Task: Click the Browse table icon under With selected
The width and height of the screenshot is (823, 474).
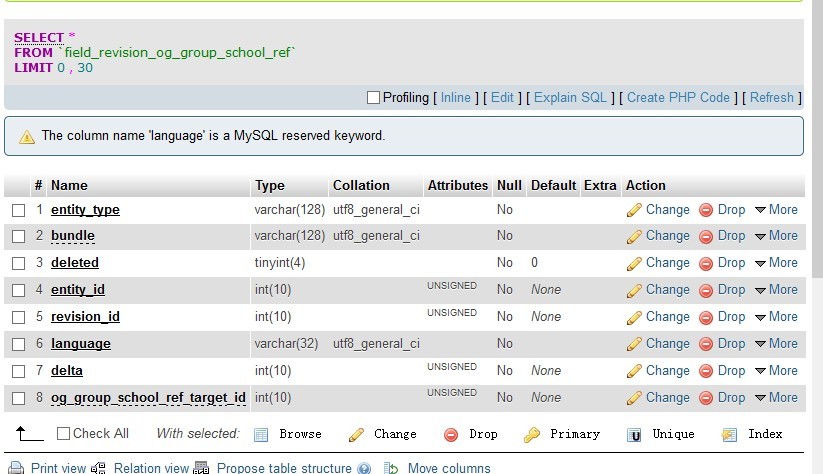Action: (x=261, y=435)
